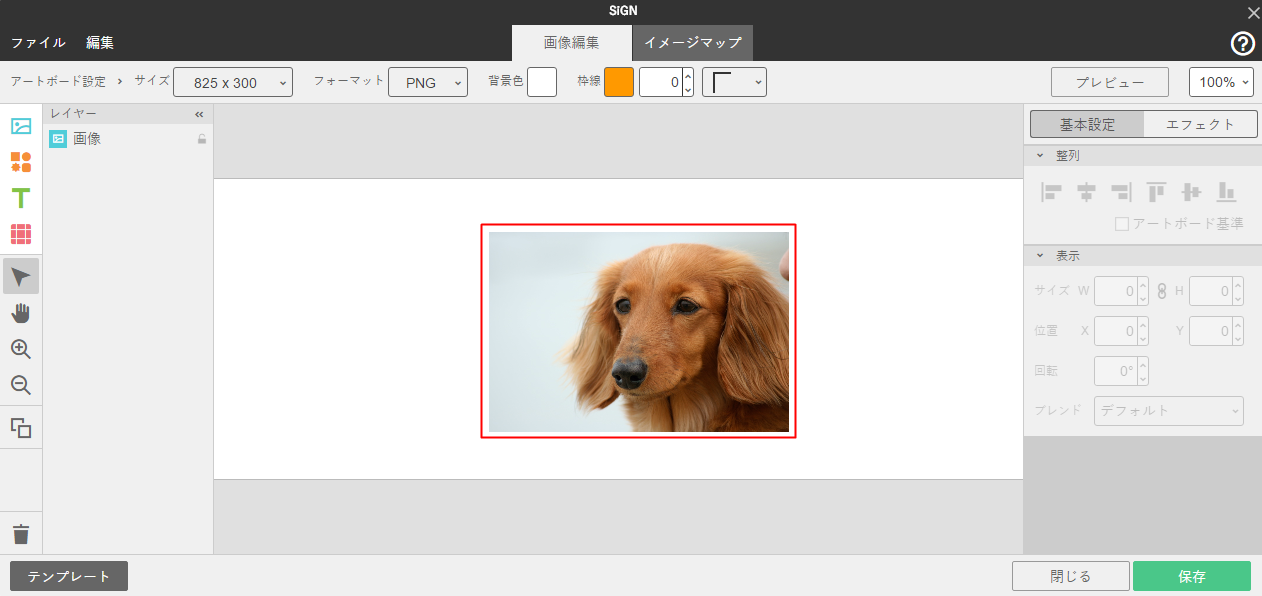Switch to the 画像編集 tab
1262x596 pixels.
point(572,43)
